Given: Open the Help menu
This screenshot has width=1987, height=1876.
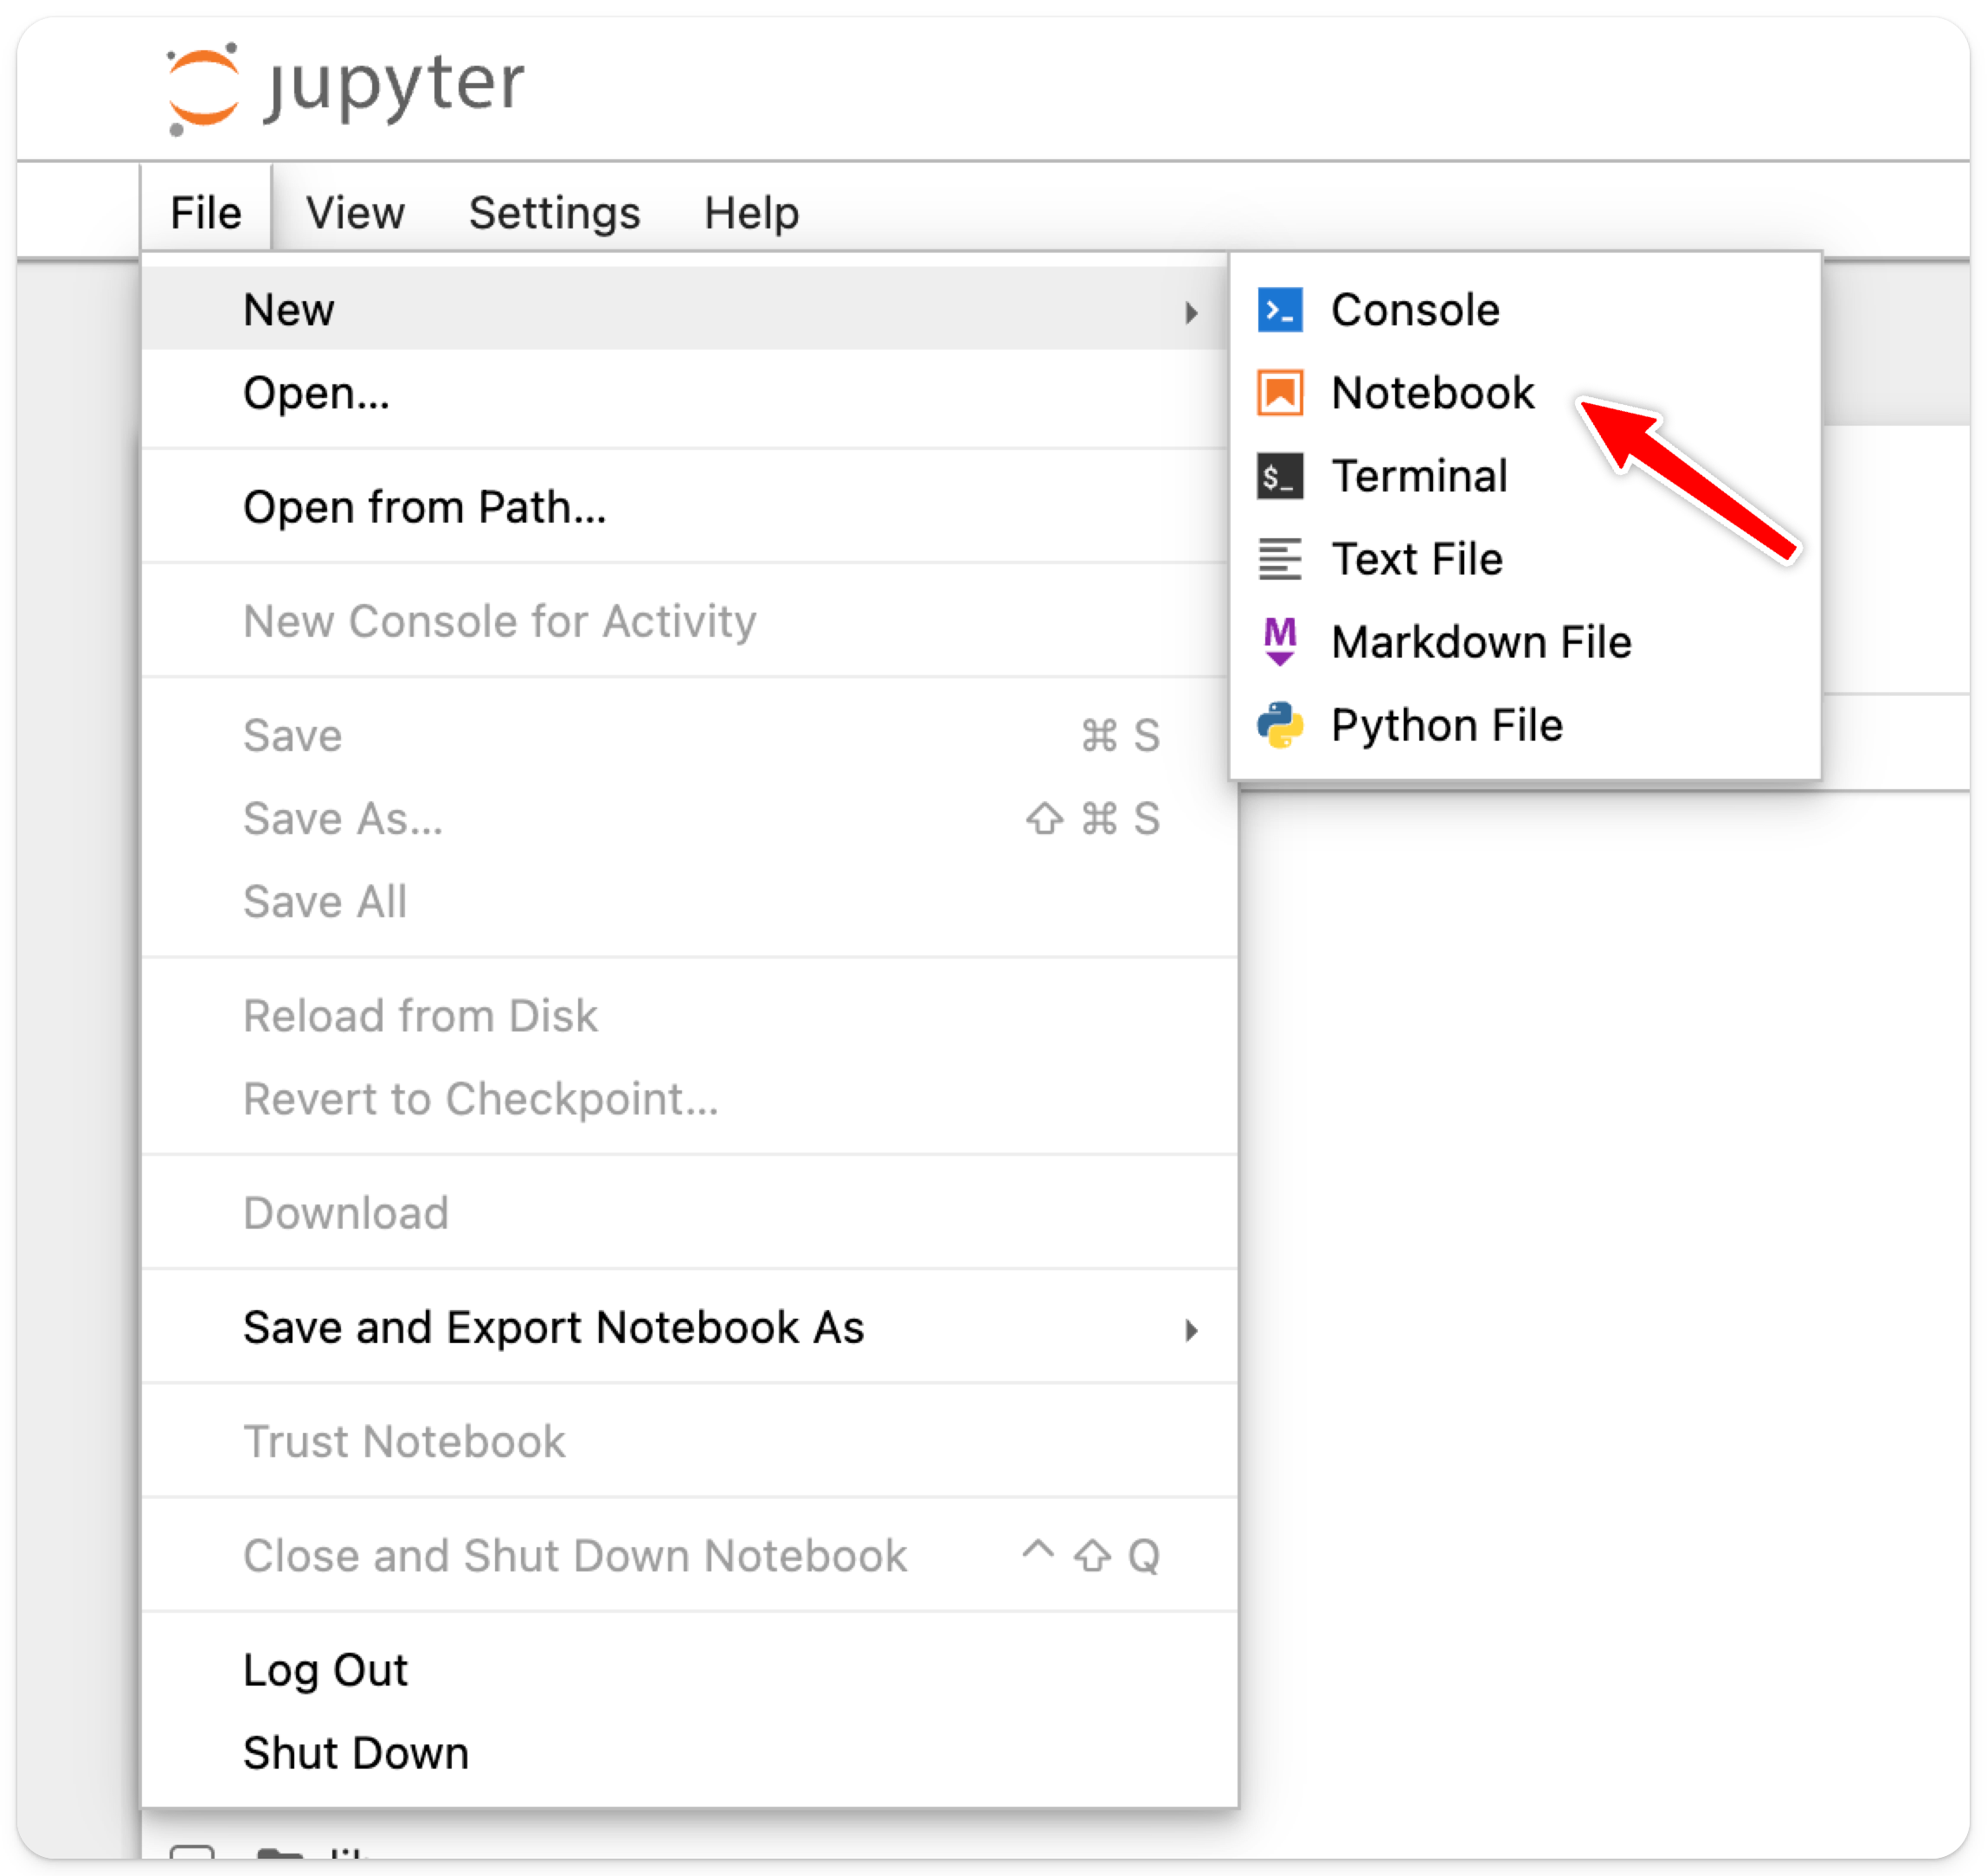Looking at the screenshot, I should (751, 213).
